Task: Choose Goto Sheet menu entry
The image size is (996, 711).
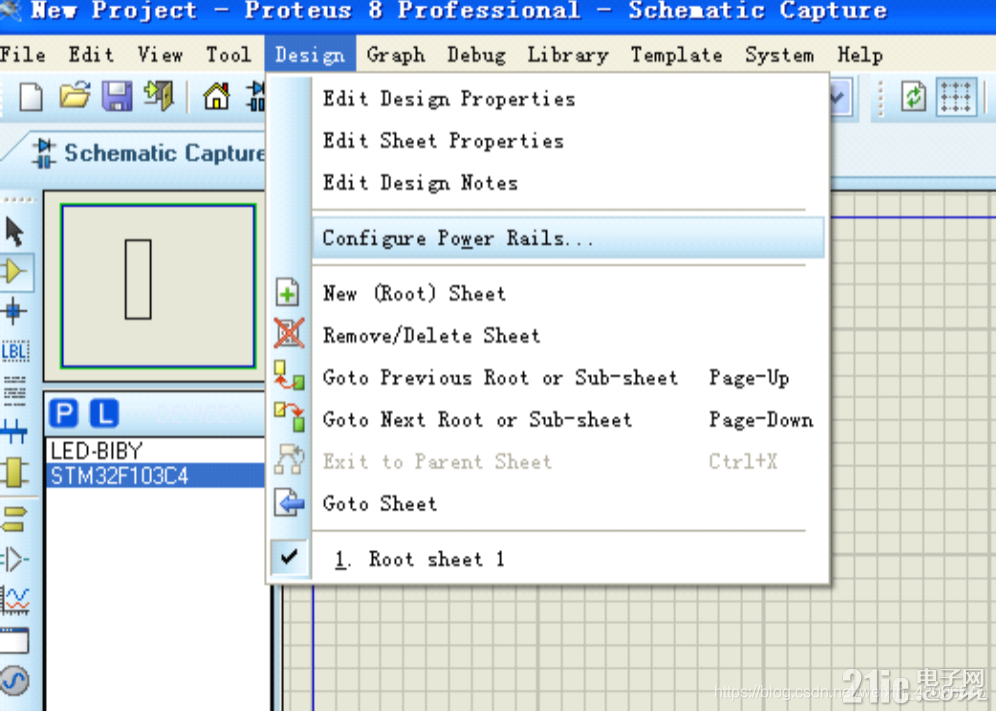Action: 569,504
